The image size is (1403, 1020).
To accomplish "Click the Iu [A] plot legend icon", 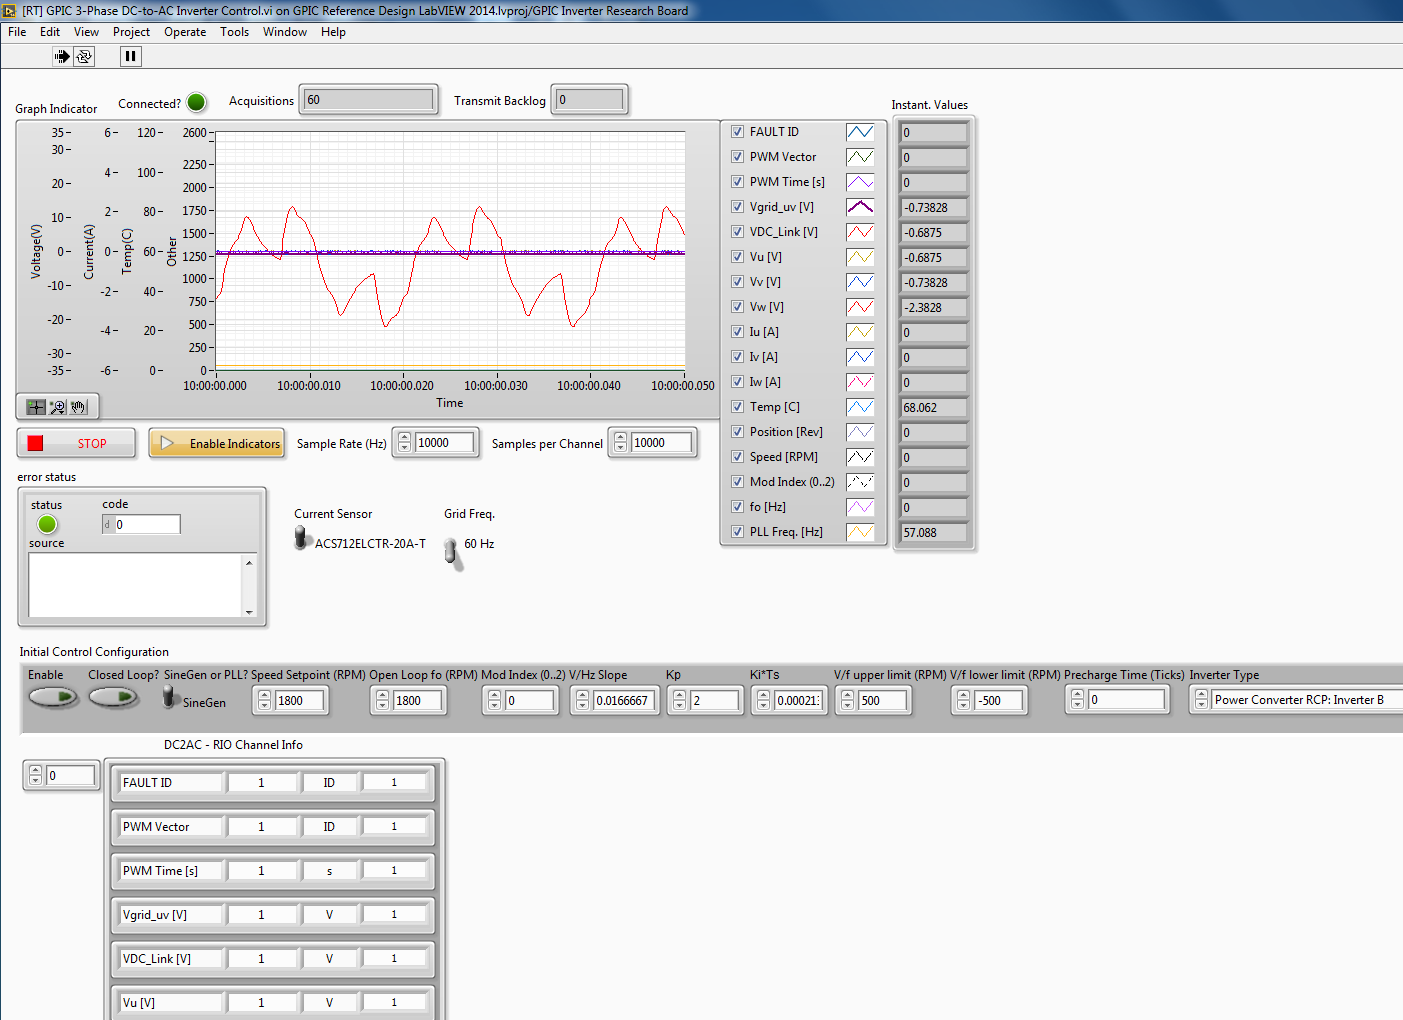I will (860, 332).
